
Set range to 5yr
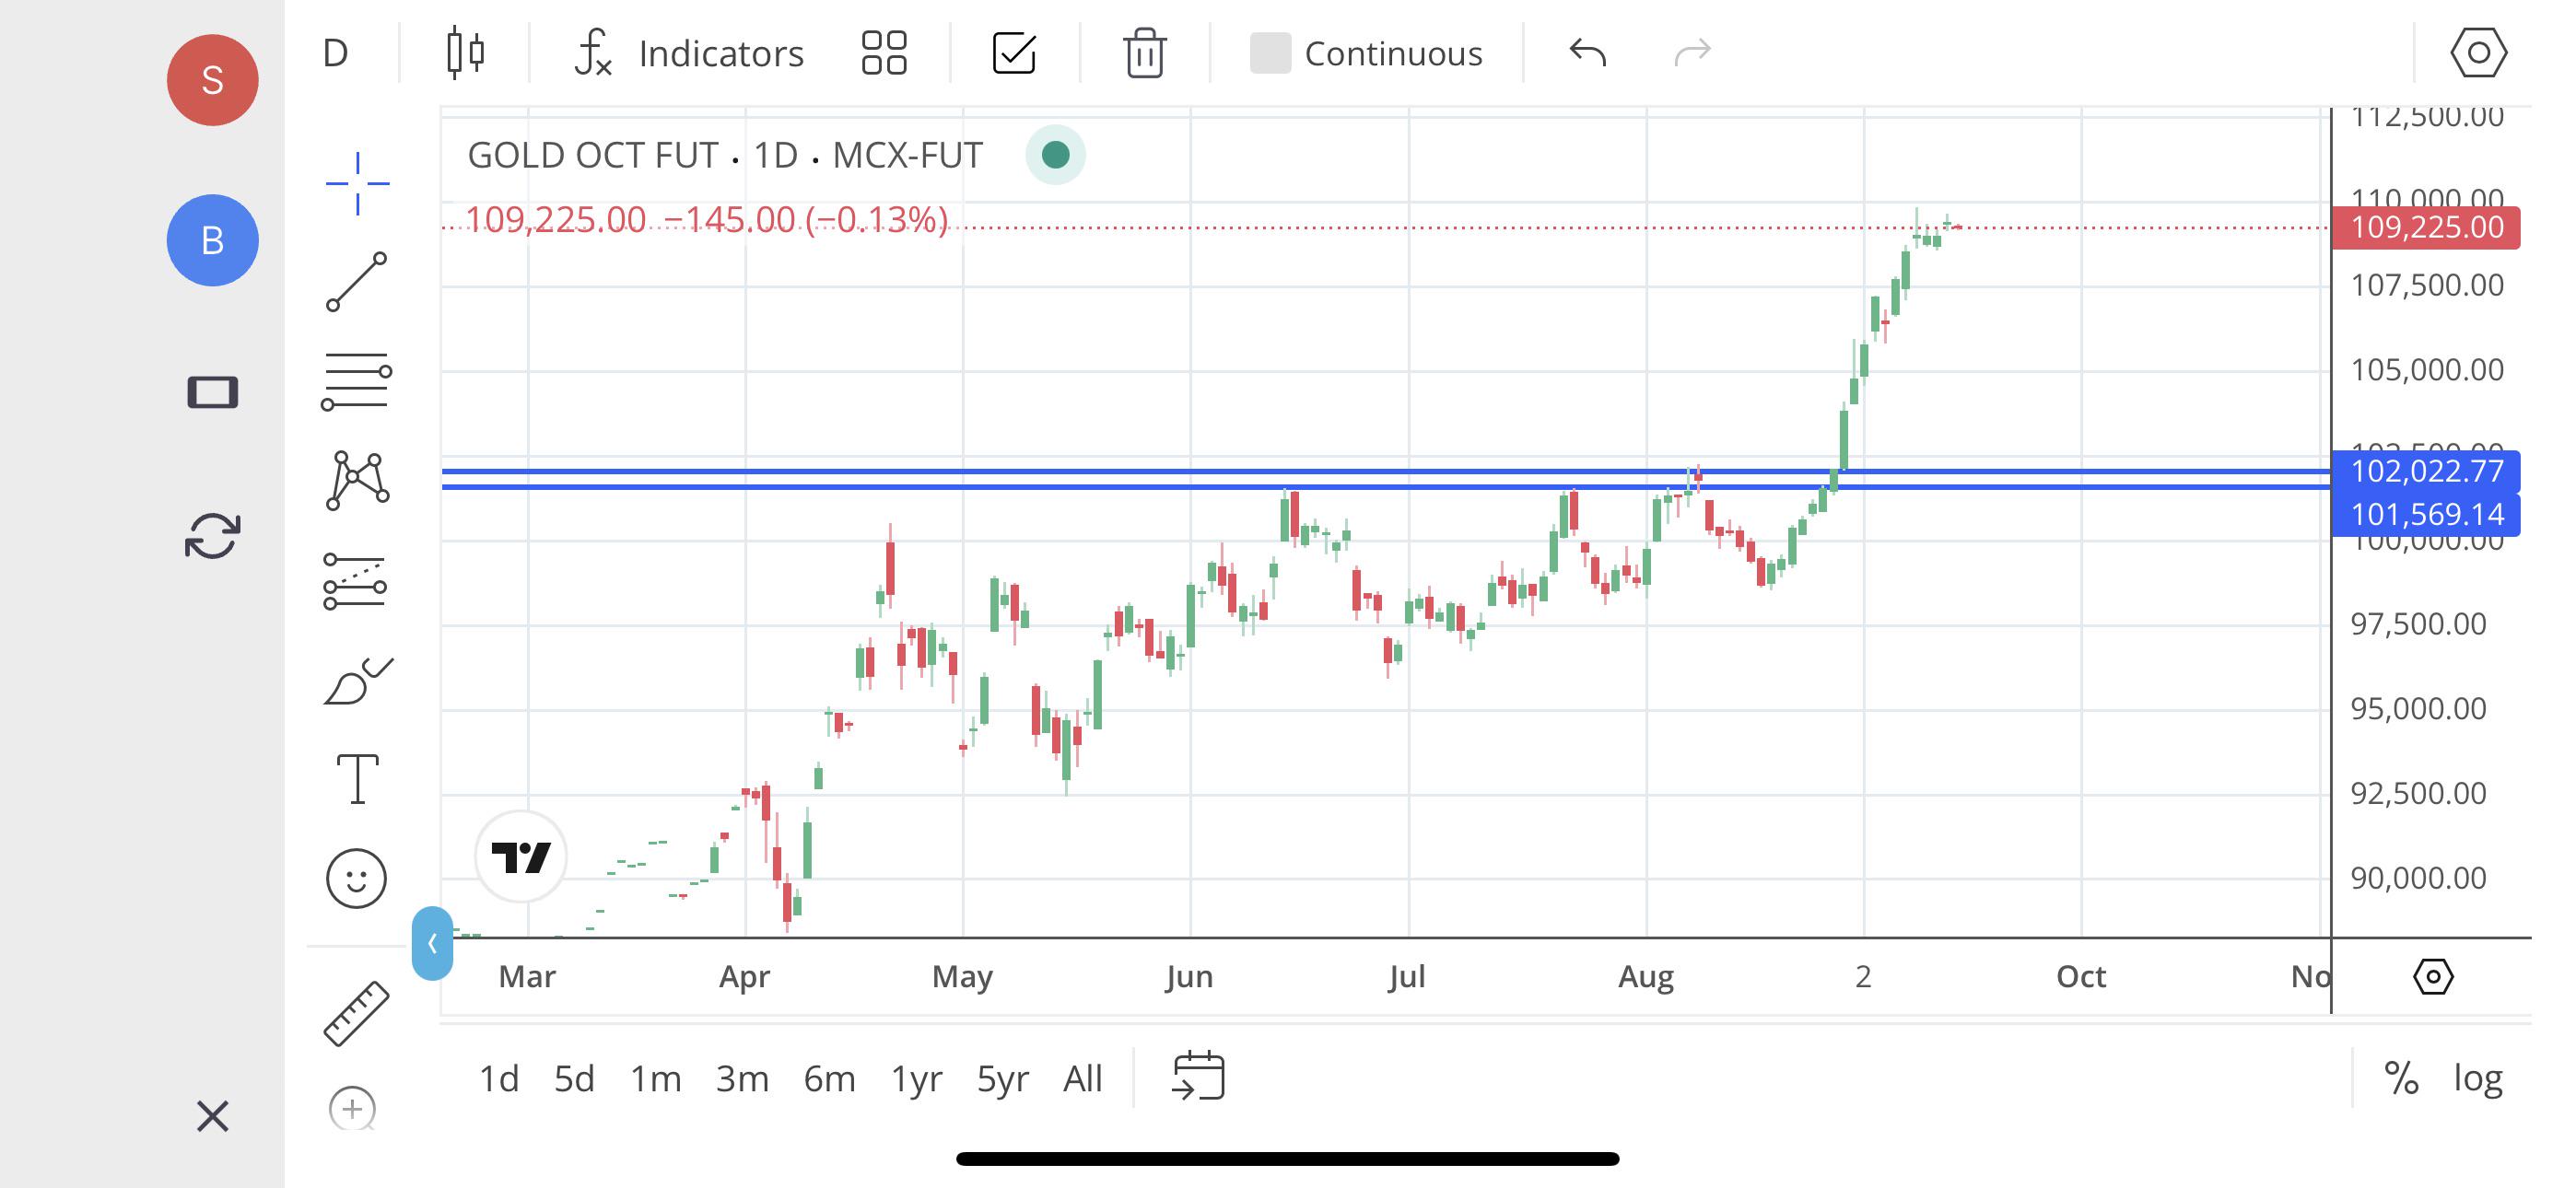[x=1002, y=1078]
